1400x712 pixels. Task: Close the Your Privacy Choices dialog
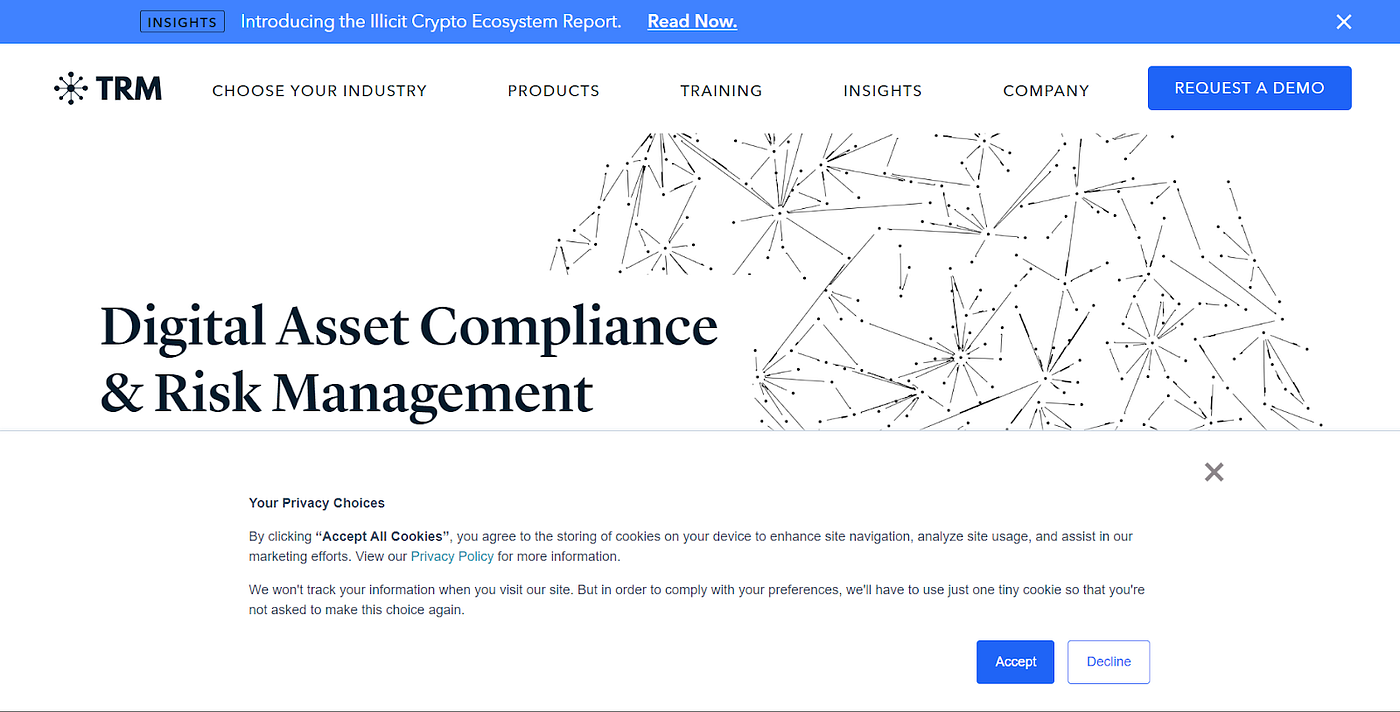pos(1213,471)
